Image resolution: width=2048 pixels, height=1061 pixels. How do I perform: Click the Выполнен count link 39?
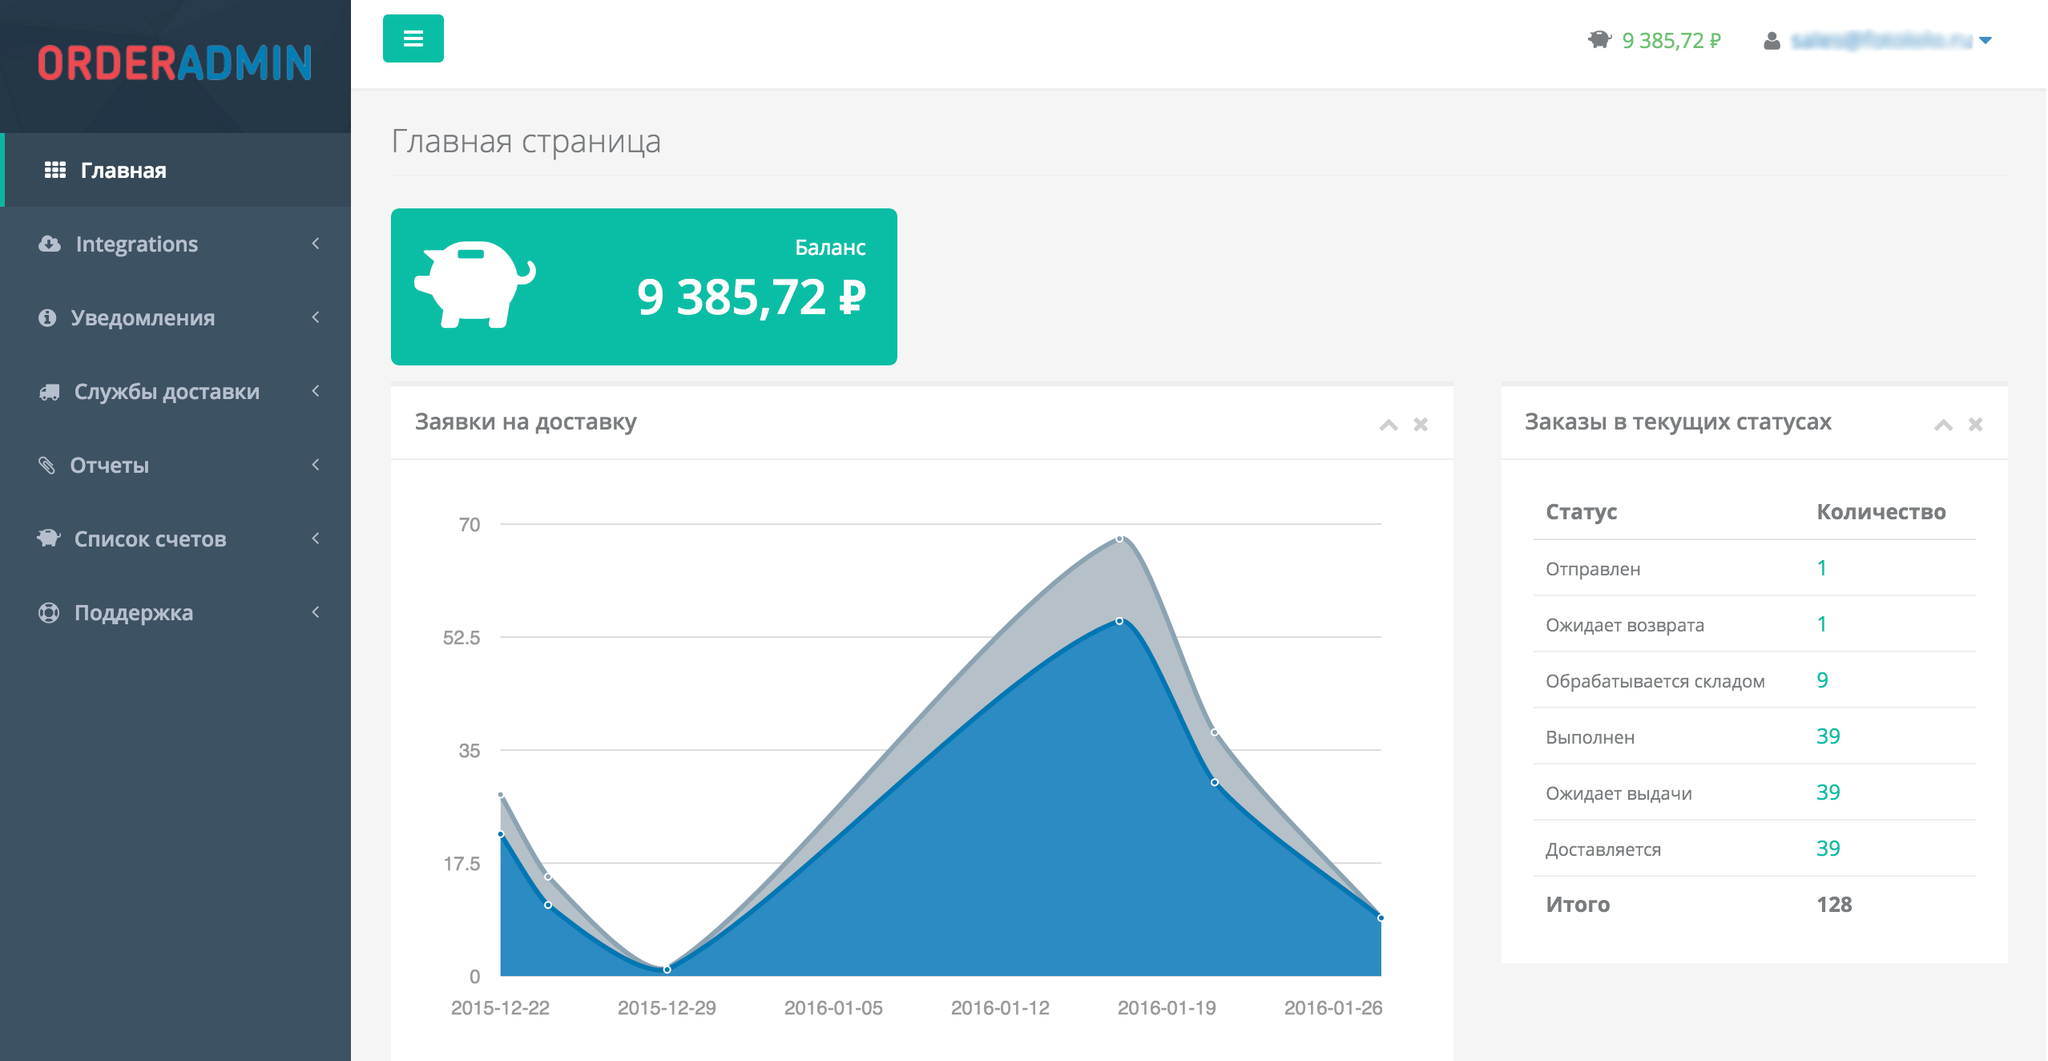tap(1827, 737)
